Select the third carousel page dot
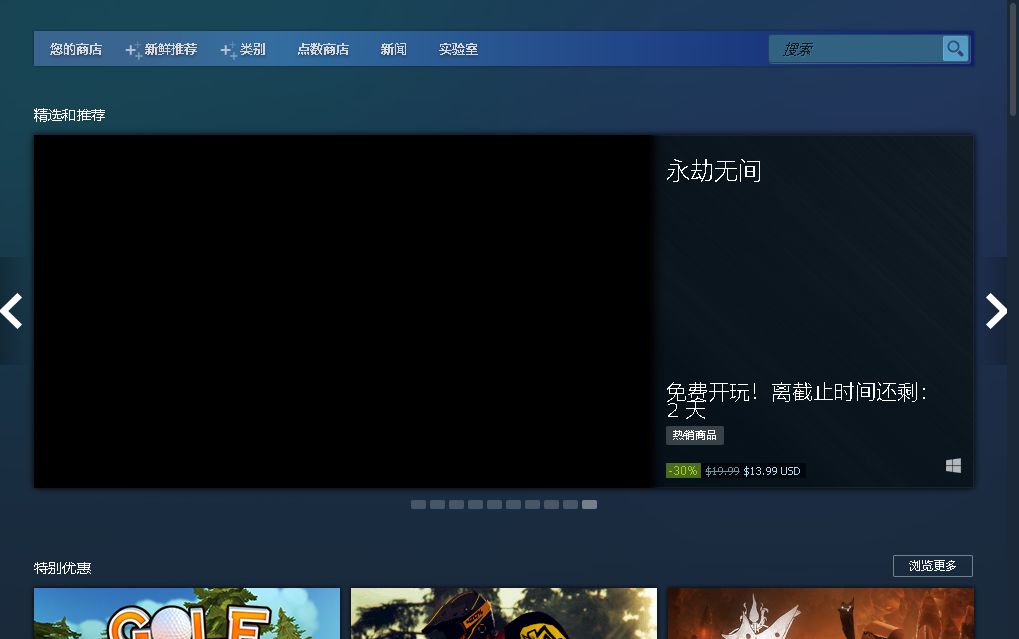Screen dimensions: 1019x639 coord(456,504)
